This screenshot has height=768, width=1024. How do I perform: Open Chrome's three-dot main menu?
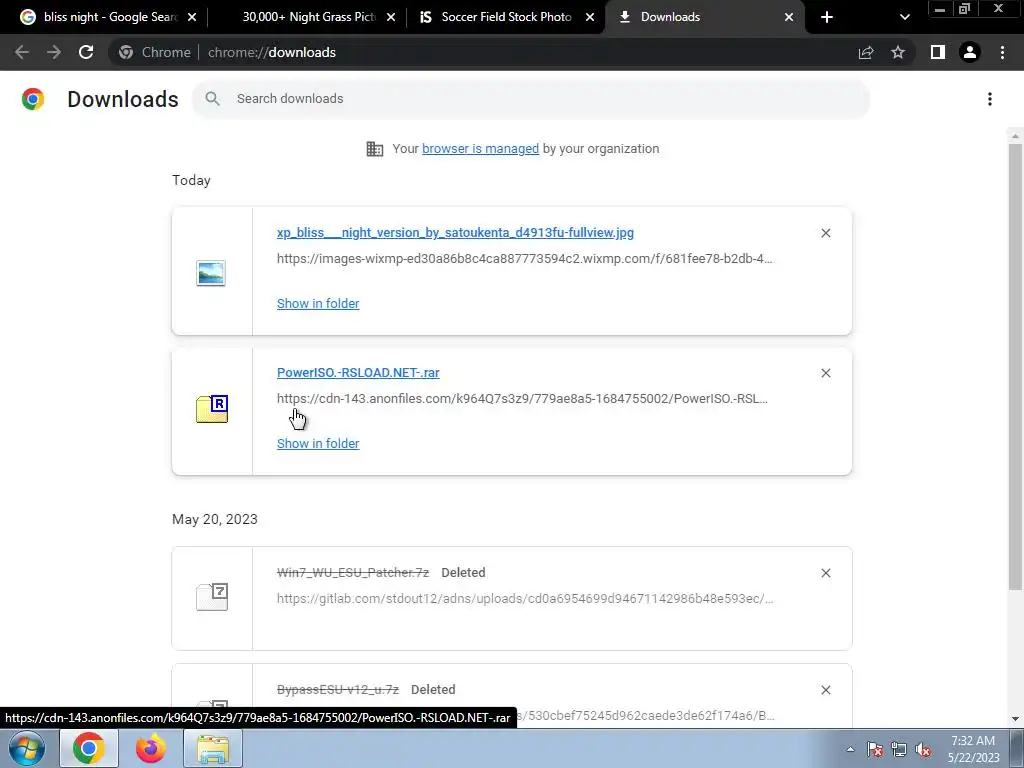(1002, 52)
